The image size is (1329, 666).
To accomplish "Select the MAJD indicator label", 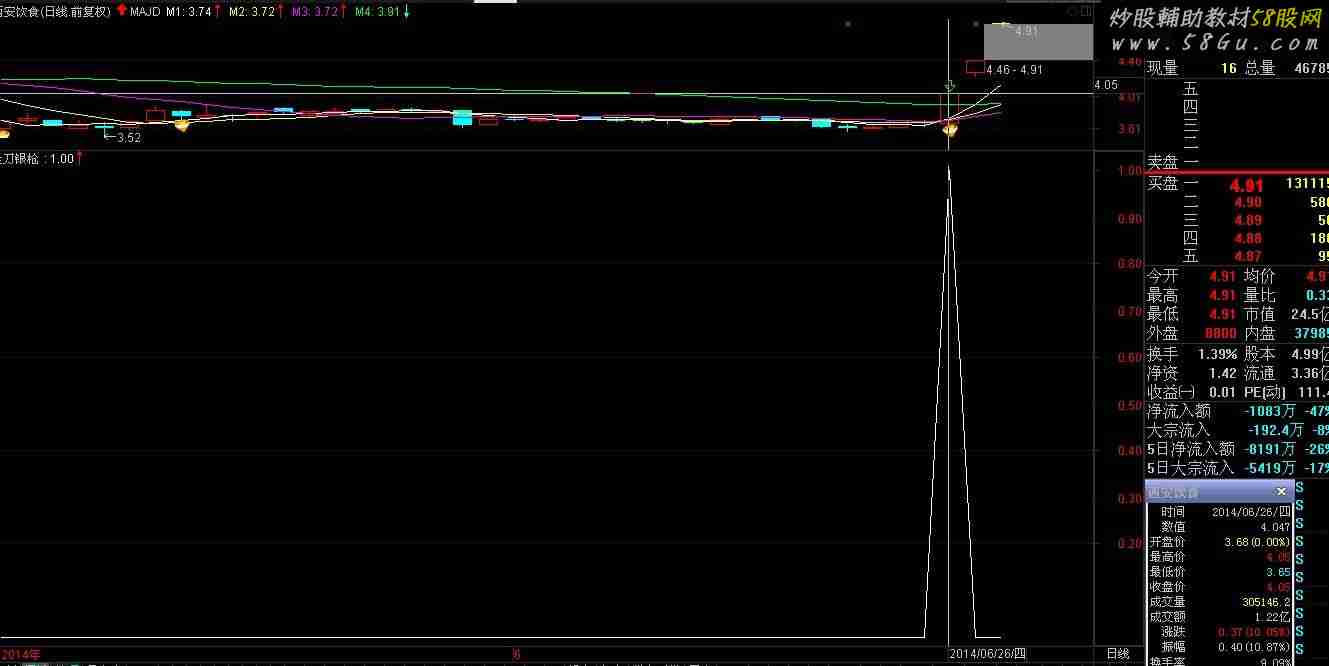I will point(145,11).
